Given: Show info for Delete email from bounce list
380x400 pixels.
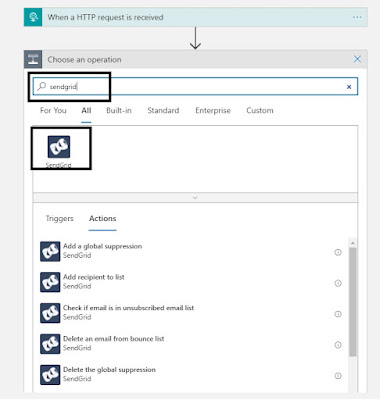Looking at the screenshot, I should click(338, 345).
